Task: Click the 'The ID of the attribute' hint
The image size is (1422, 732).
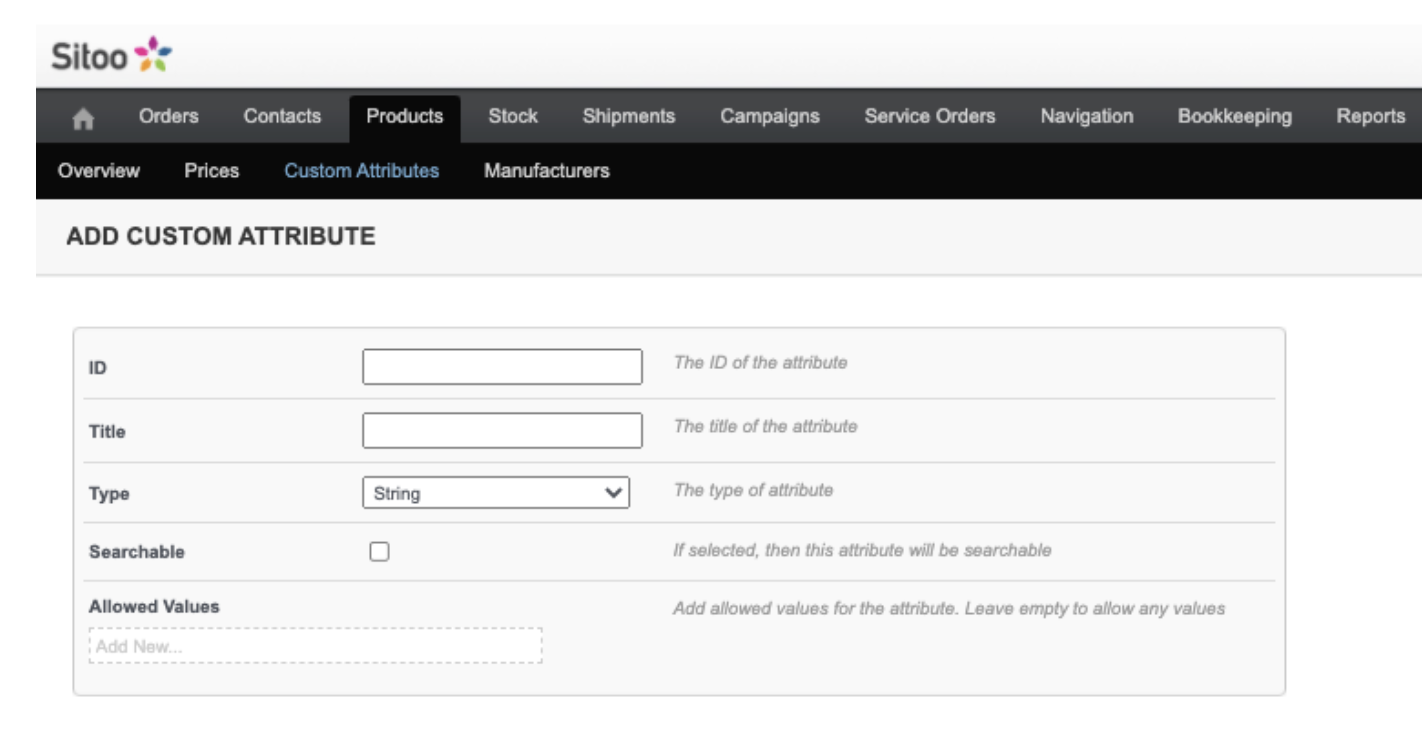Action: point(761,363)
